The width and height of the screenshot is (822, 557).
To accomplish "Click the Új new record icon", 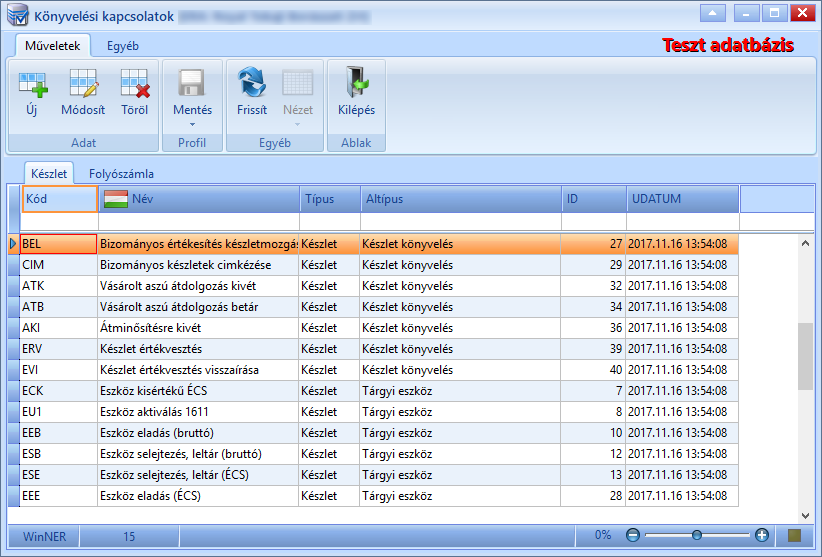I will pyautogui.click(x=33, y=84).
